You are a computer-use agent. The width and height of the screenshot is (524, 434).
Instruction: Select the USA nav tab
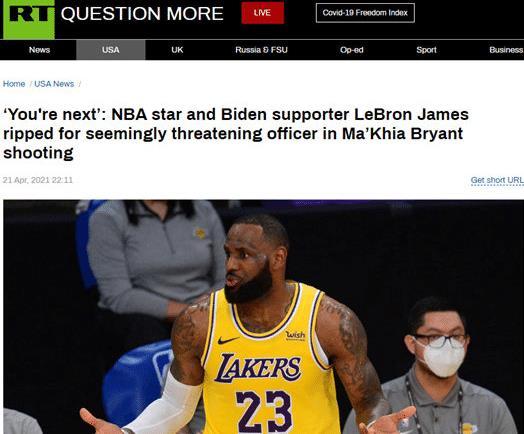[x=111, y=50]
